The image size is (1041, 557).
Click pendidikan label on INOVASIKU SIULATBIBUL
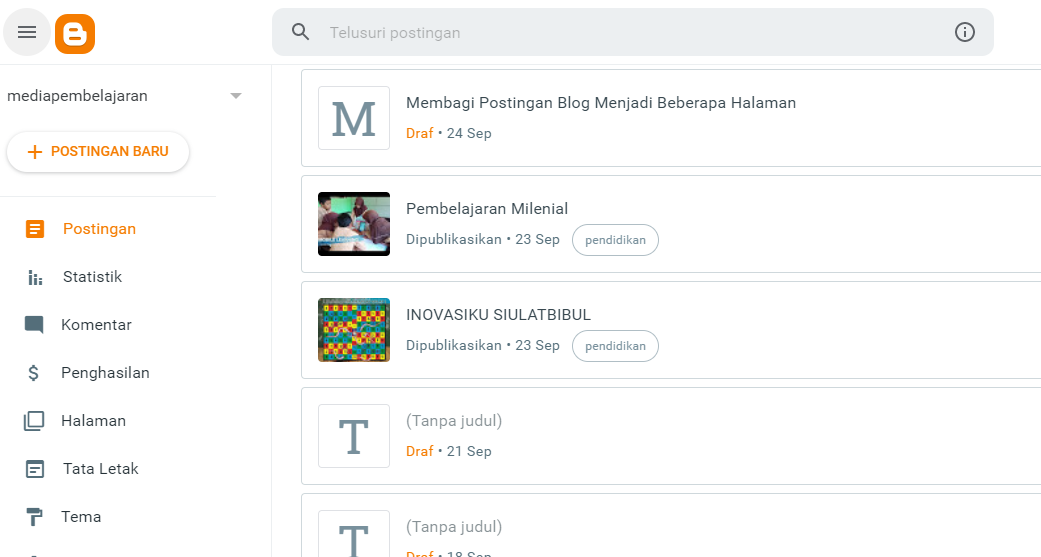coord(615,346)
